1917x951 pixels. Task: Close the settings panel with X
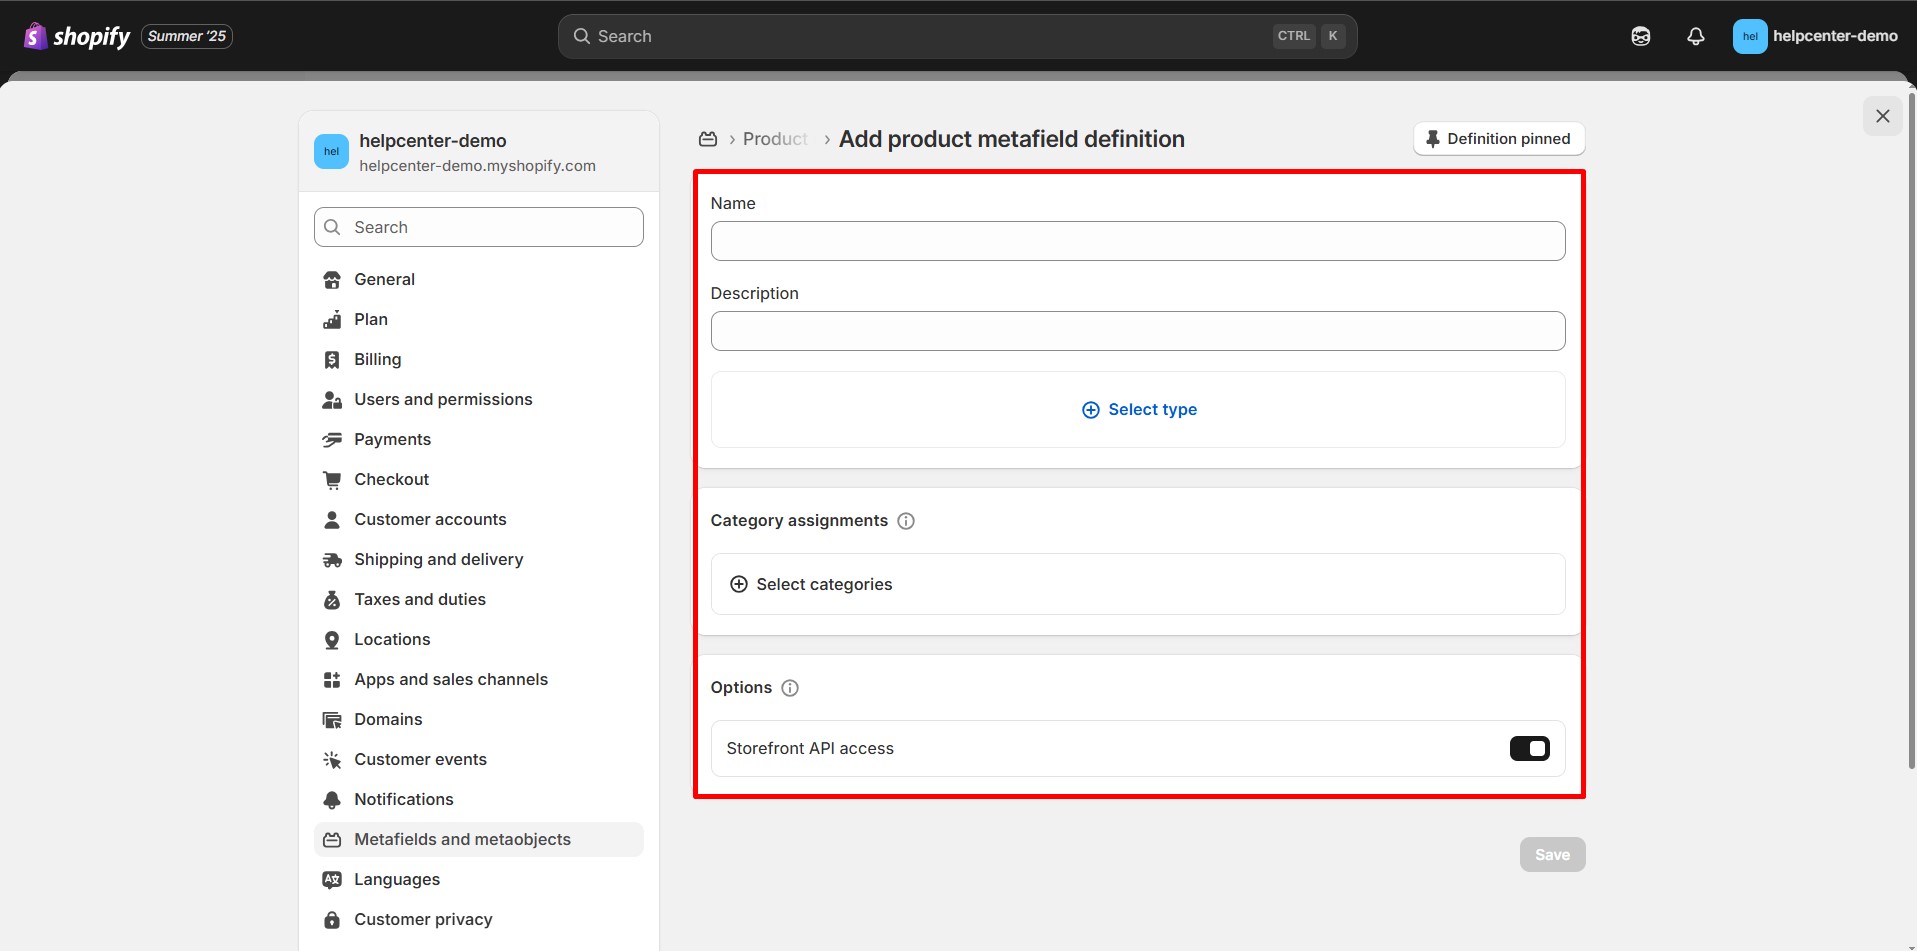[x=1882, y=116]
